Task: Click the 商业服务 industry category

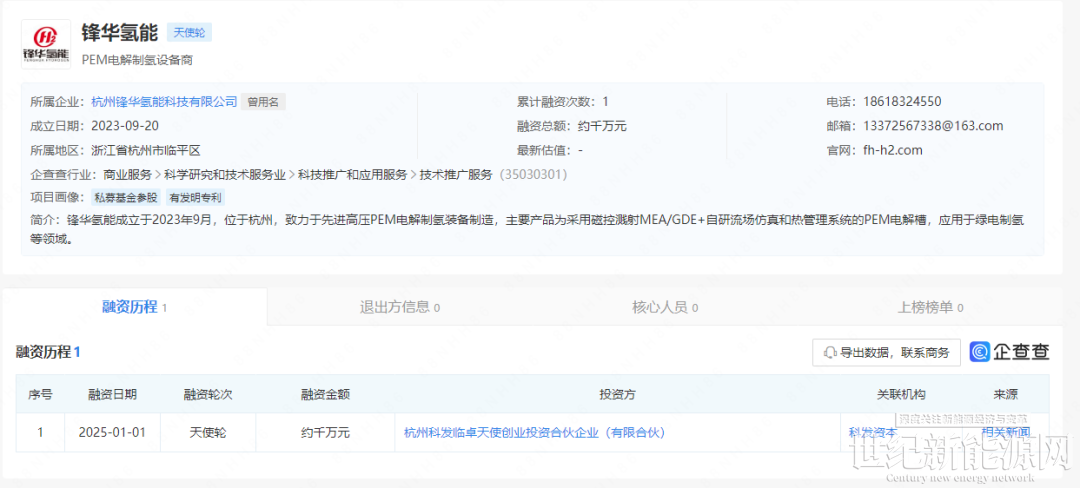Action: click(x=127, y=175)
